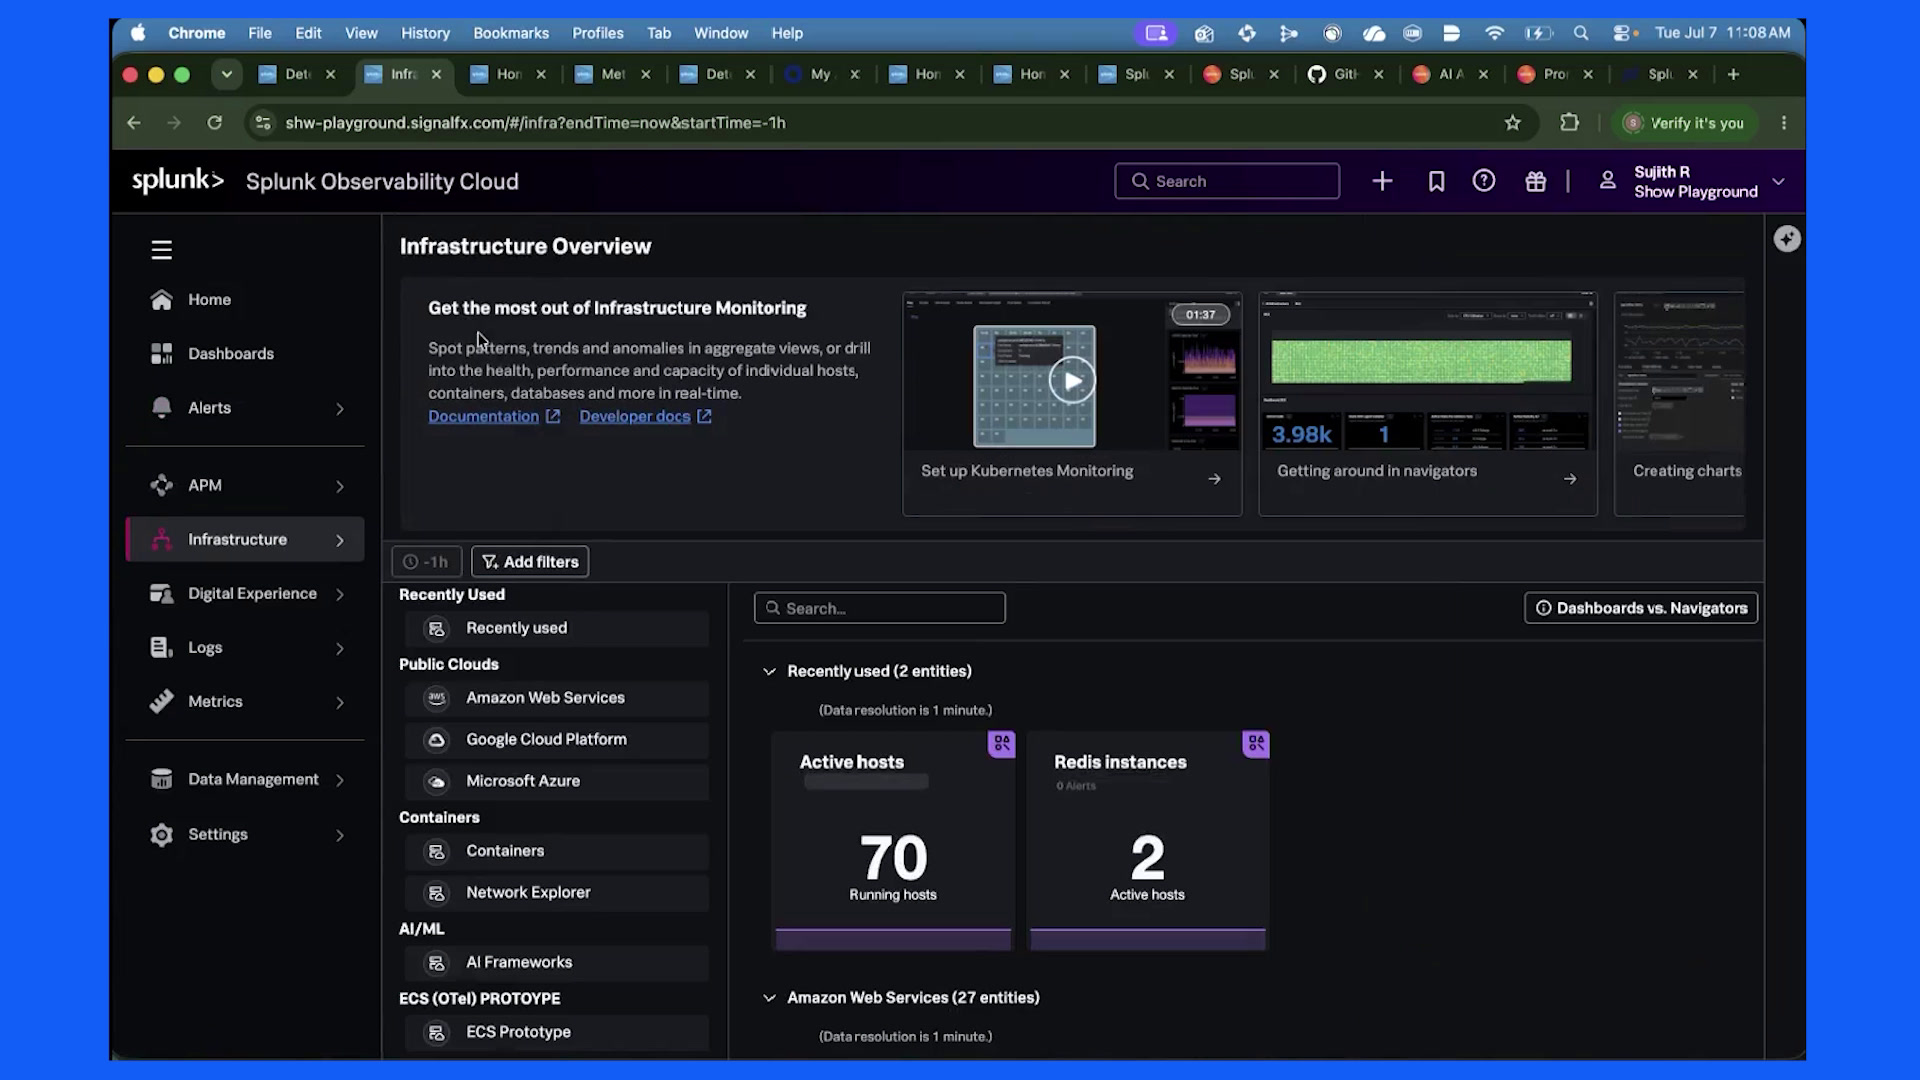Open Chrome History menu
1920x1080 pixels.
click(x=425, y=33)
